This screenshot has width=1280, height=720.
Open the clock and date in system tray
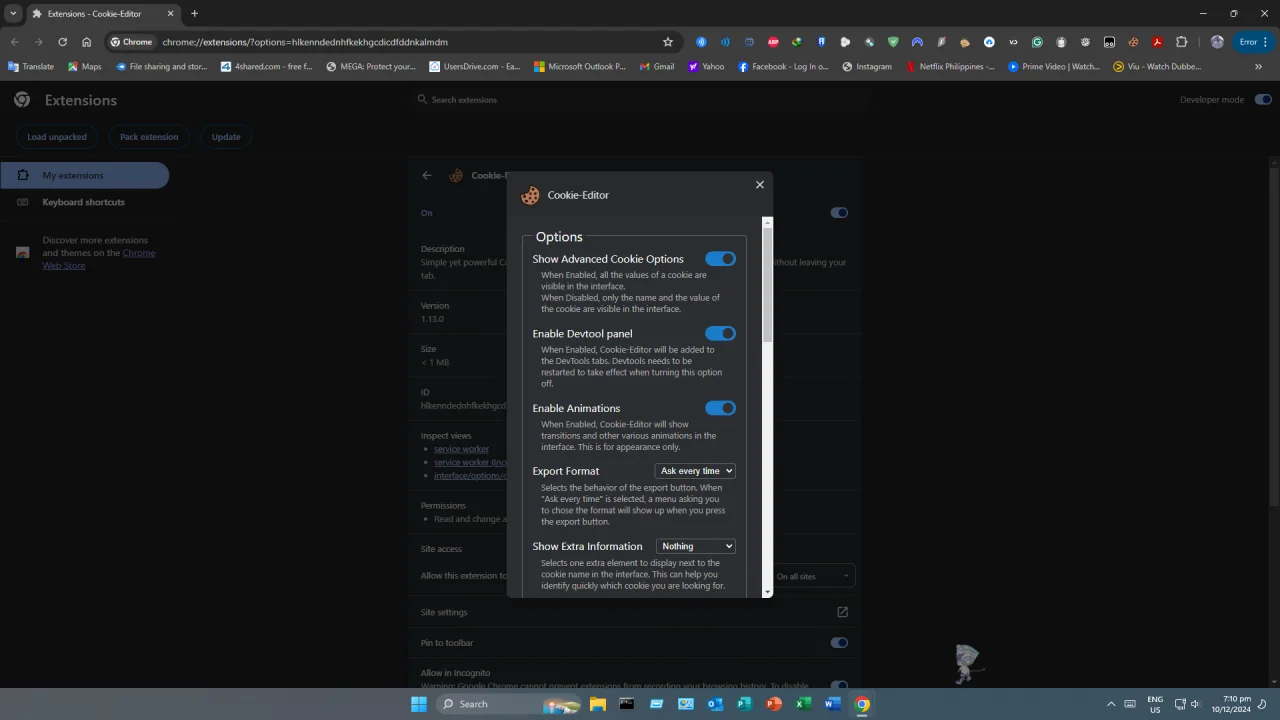coord(1231,704)
